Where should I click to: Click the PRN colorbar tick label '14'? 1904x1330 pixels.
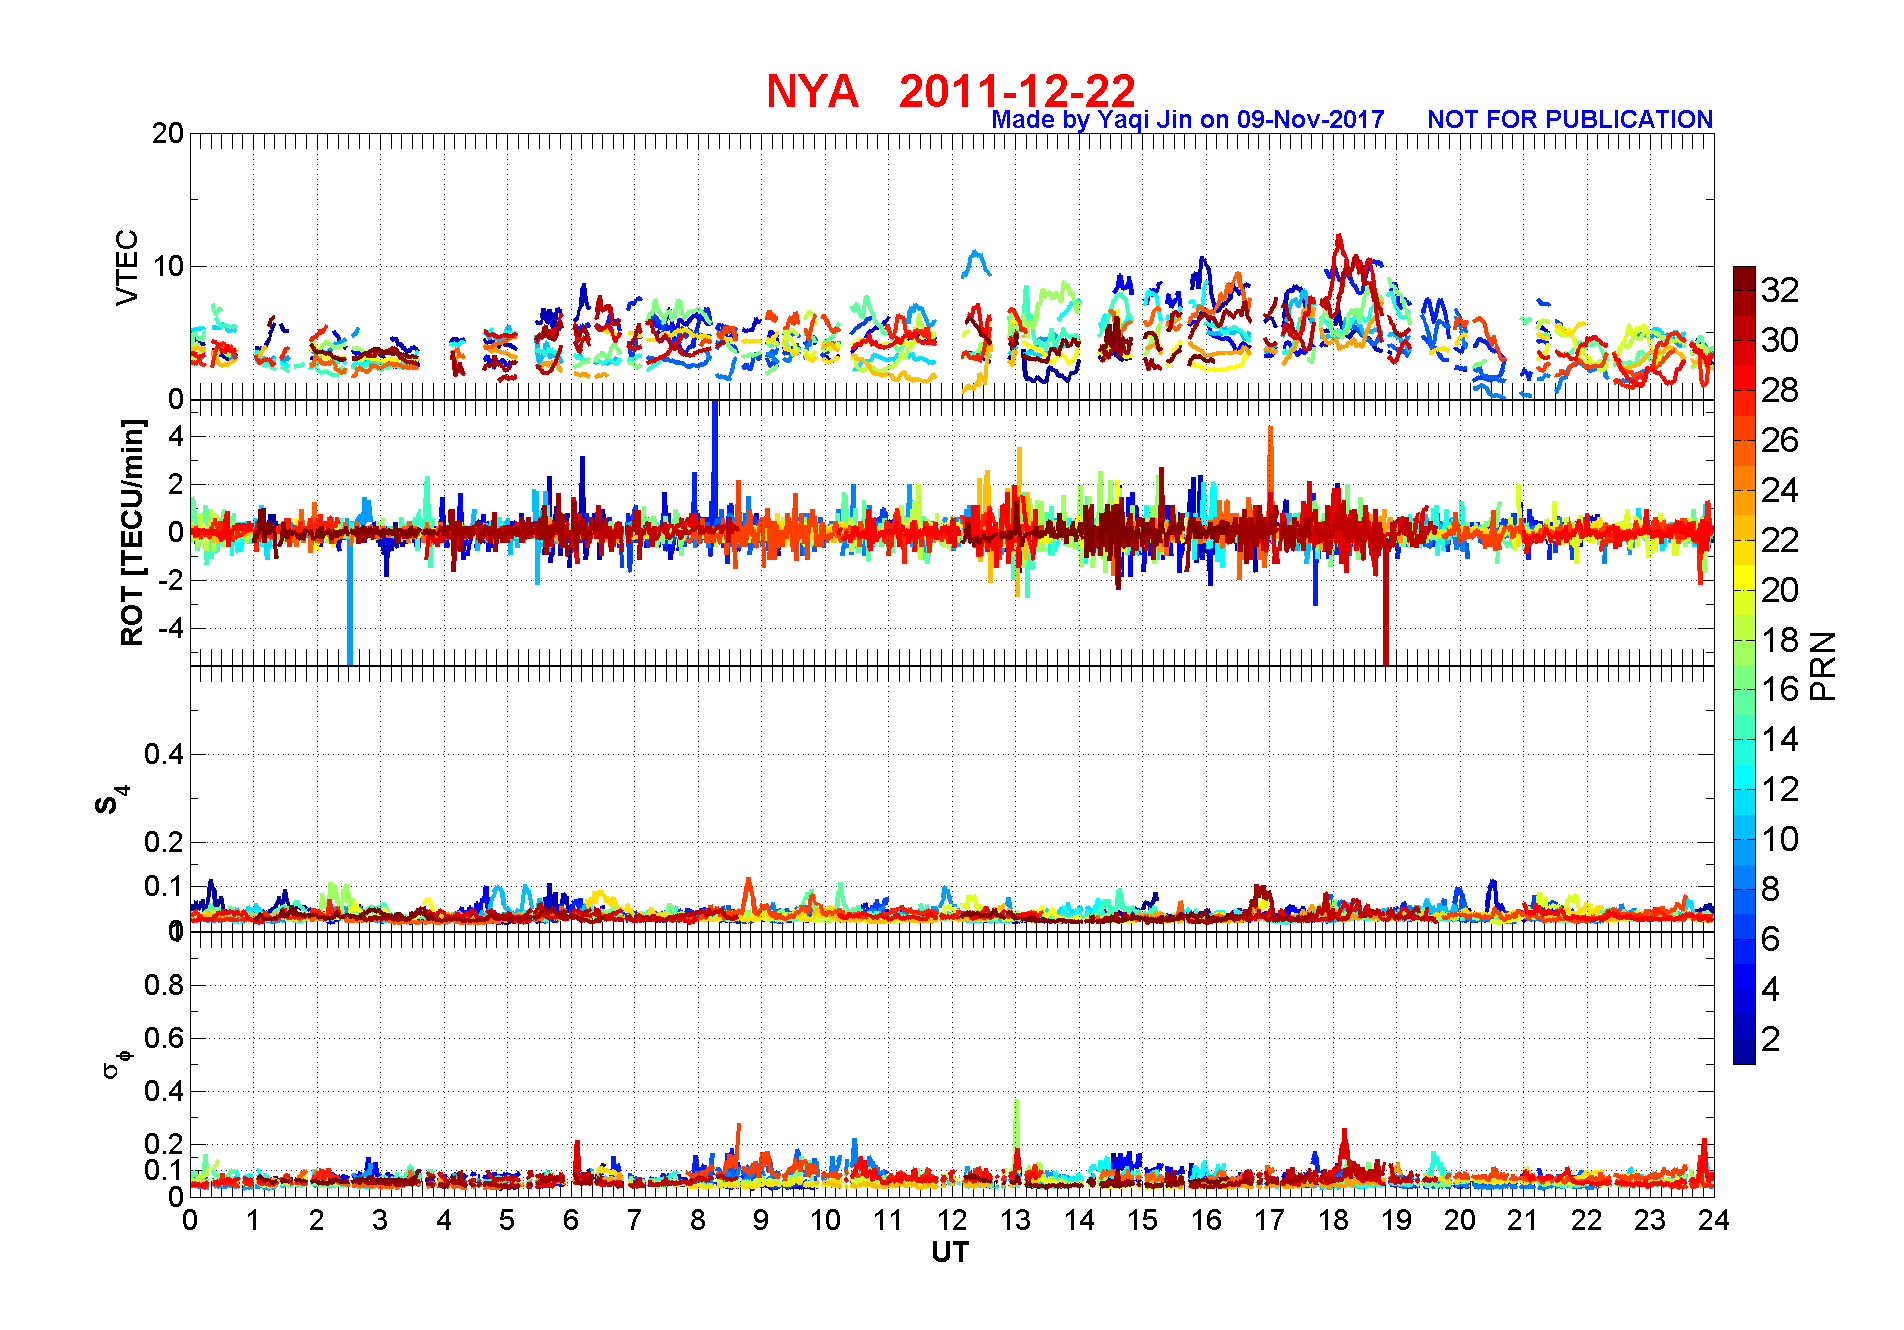[x=1780, y=739]
